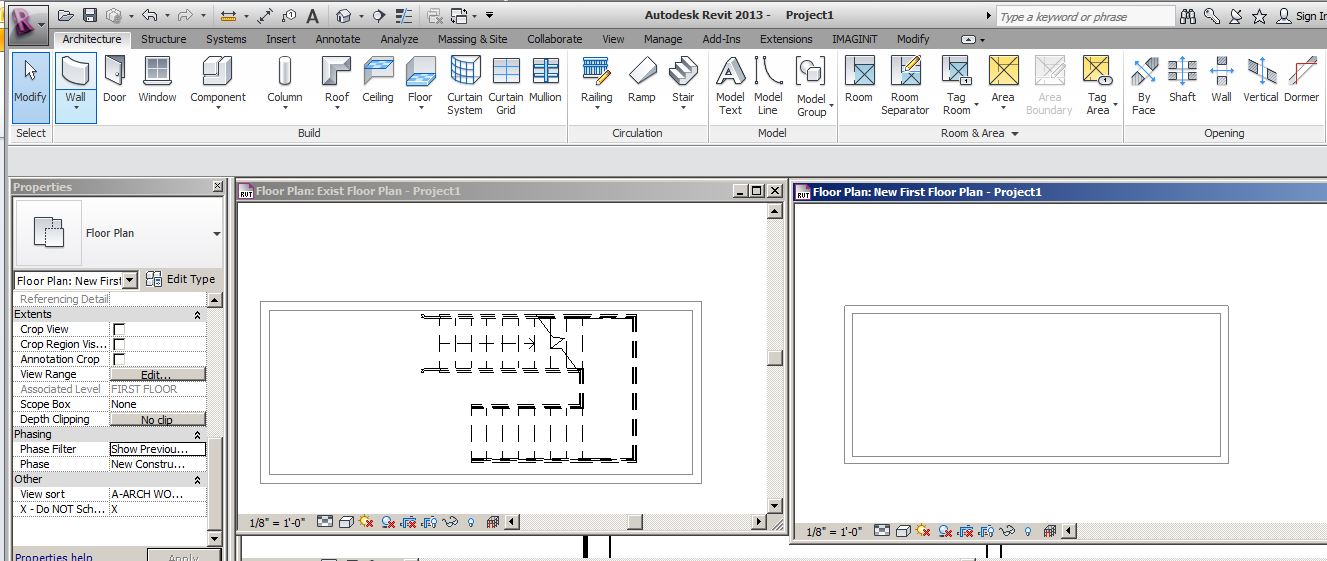Screen dimensions: 1327x561
Task: Select the Dormer opening tool
Action: [x=1302, y=80]
